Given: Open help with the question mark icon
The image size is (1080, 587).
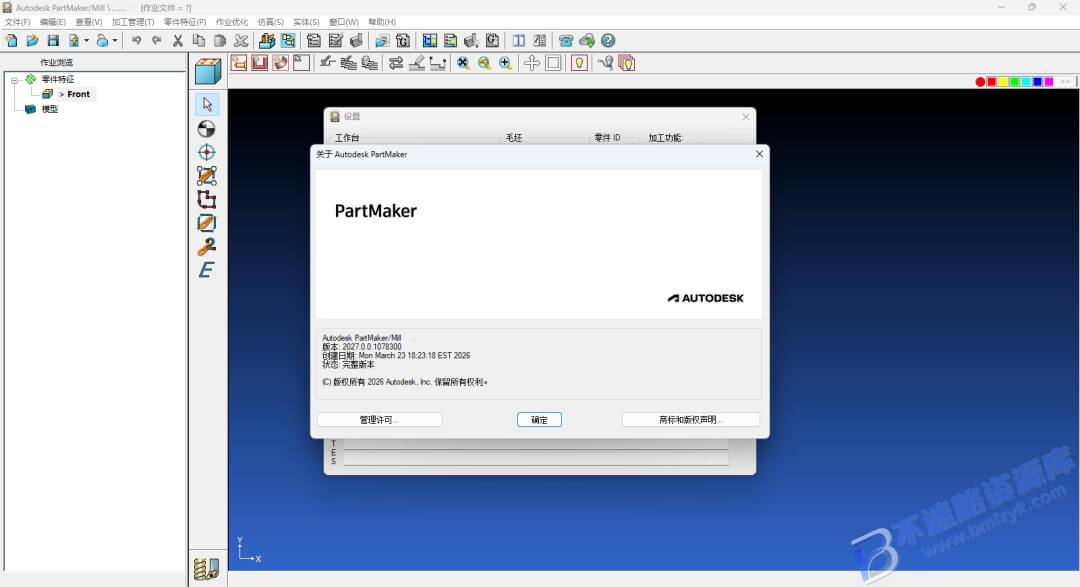Looking at the screenshot, I should click(608, 41).
